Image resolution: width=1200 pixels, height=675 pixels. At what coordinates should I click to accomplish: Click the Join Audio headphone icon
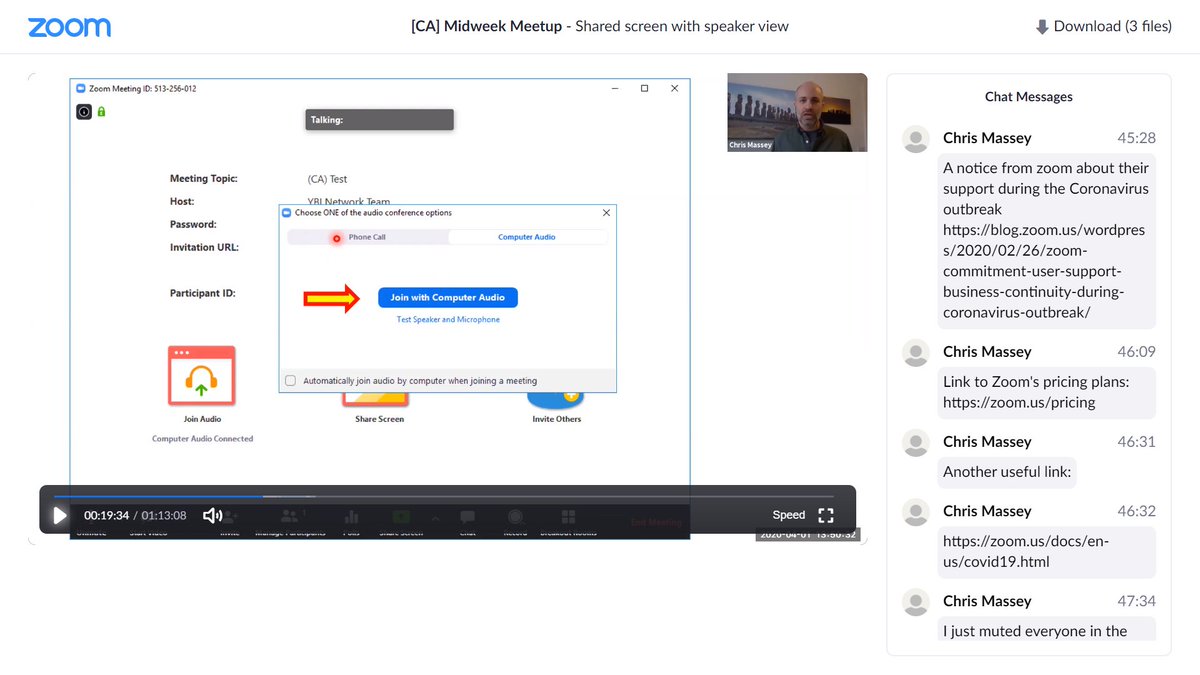[x=202, y=376]
